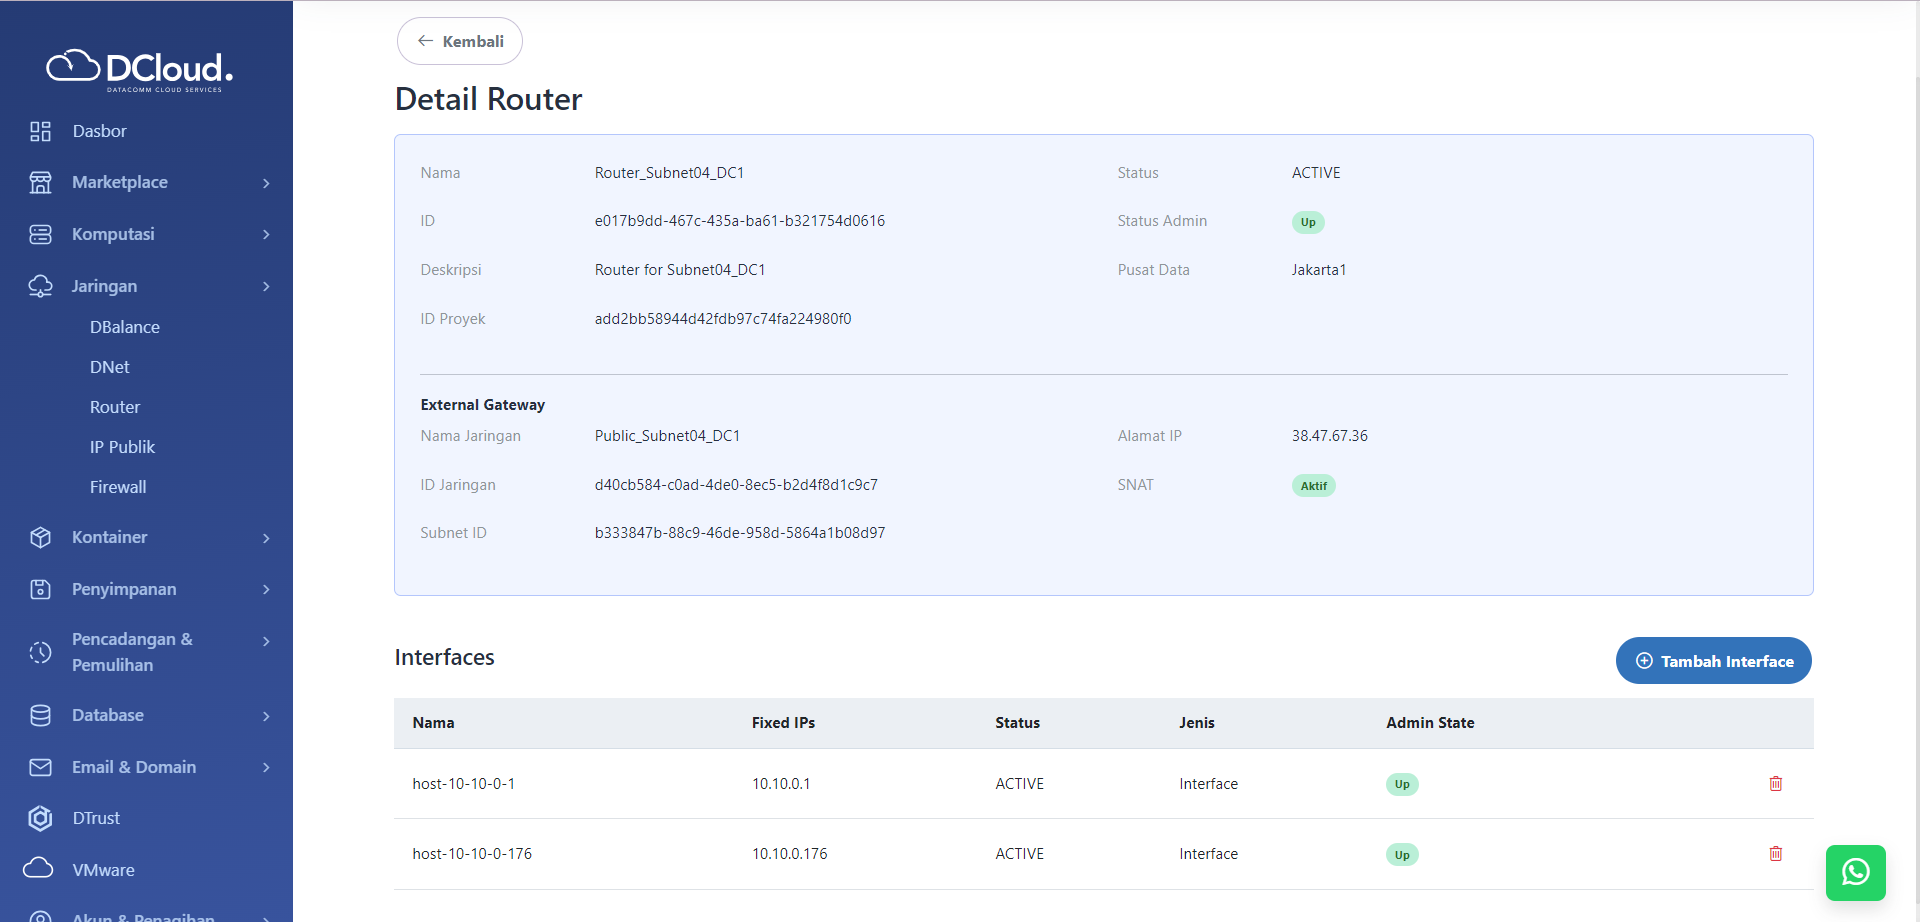Select Router in the Jaringan submenu
1920x922 pixels.
(x=114, y=407)
